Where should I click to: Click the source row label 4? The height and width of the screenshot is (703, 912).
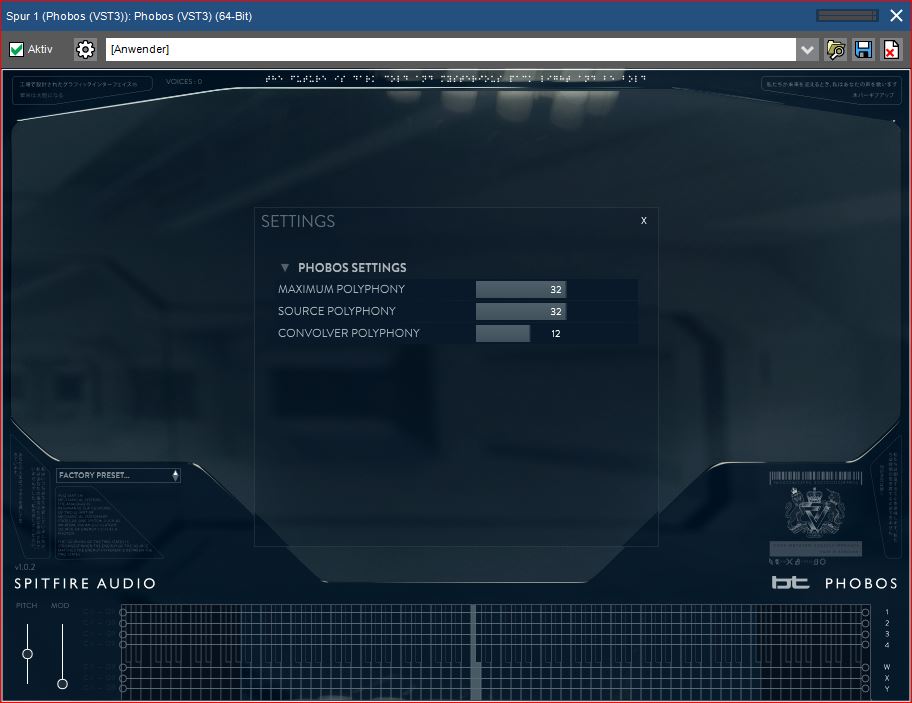(x=886, y=645)
